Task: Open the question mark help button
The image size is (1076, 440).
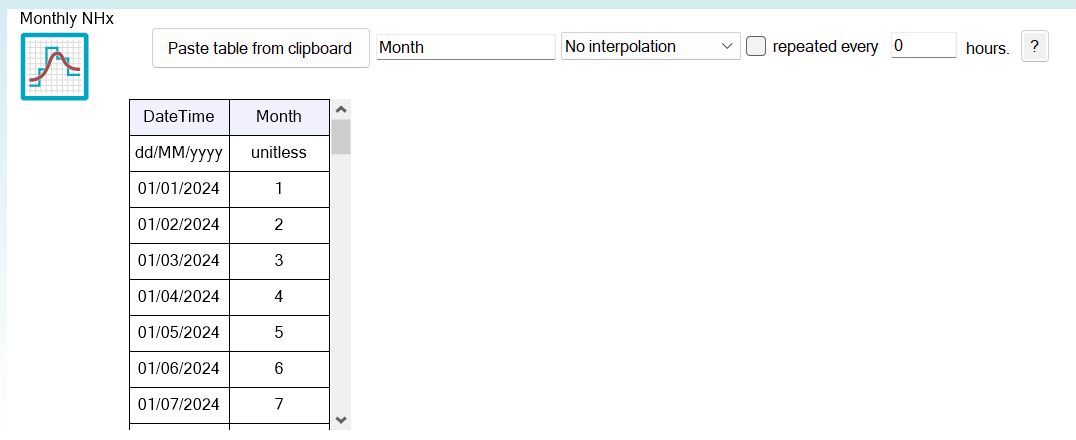Action: tap(1034, 46)
